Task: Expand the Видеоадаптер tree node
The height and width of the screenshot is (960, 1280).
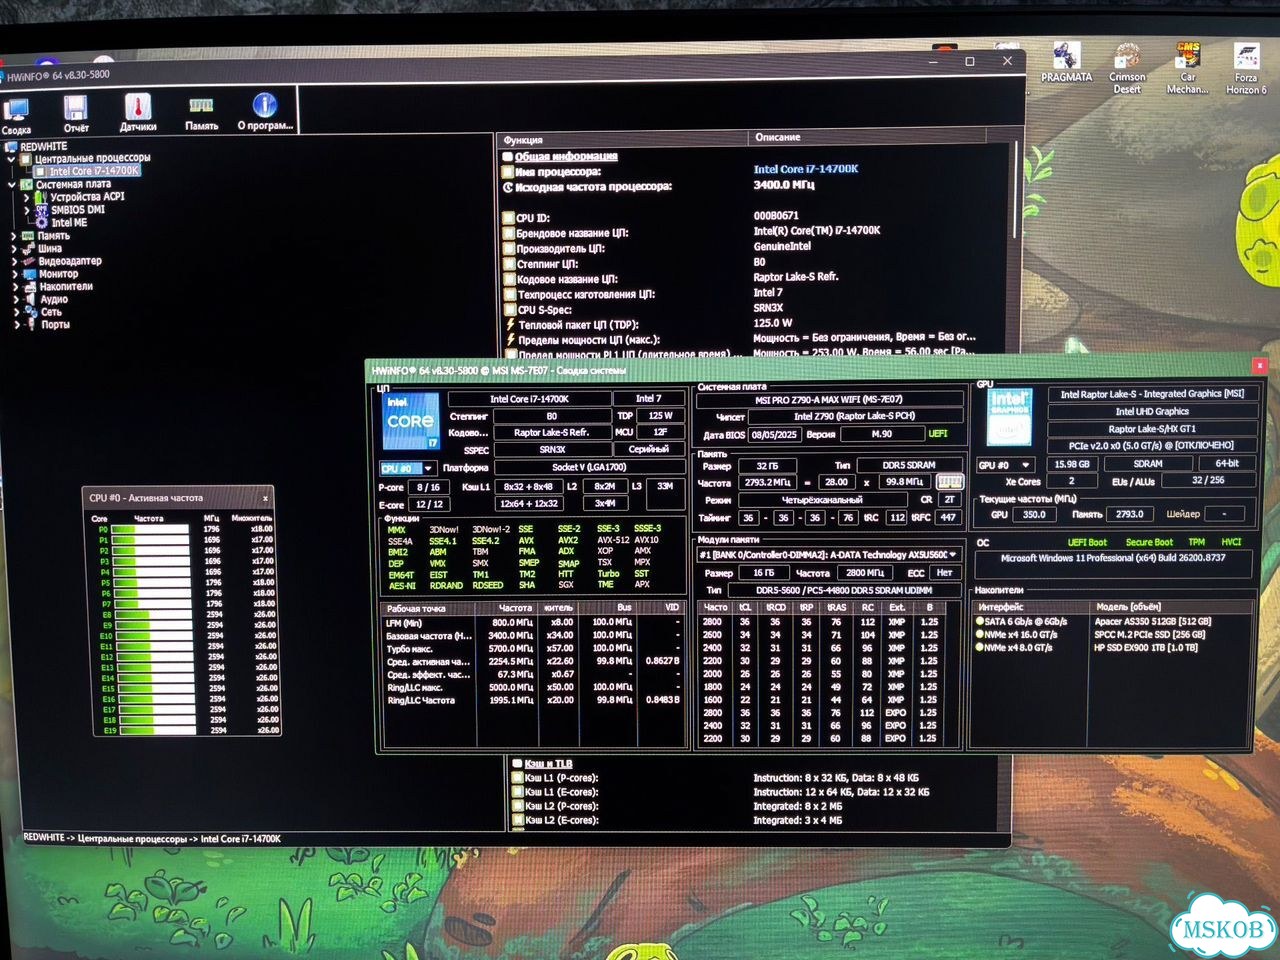Action: [x=15, y=261]
